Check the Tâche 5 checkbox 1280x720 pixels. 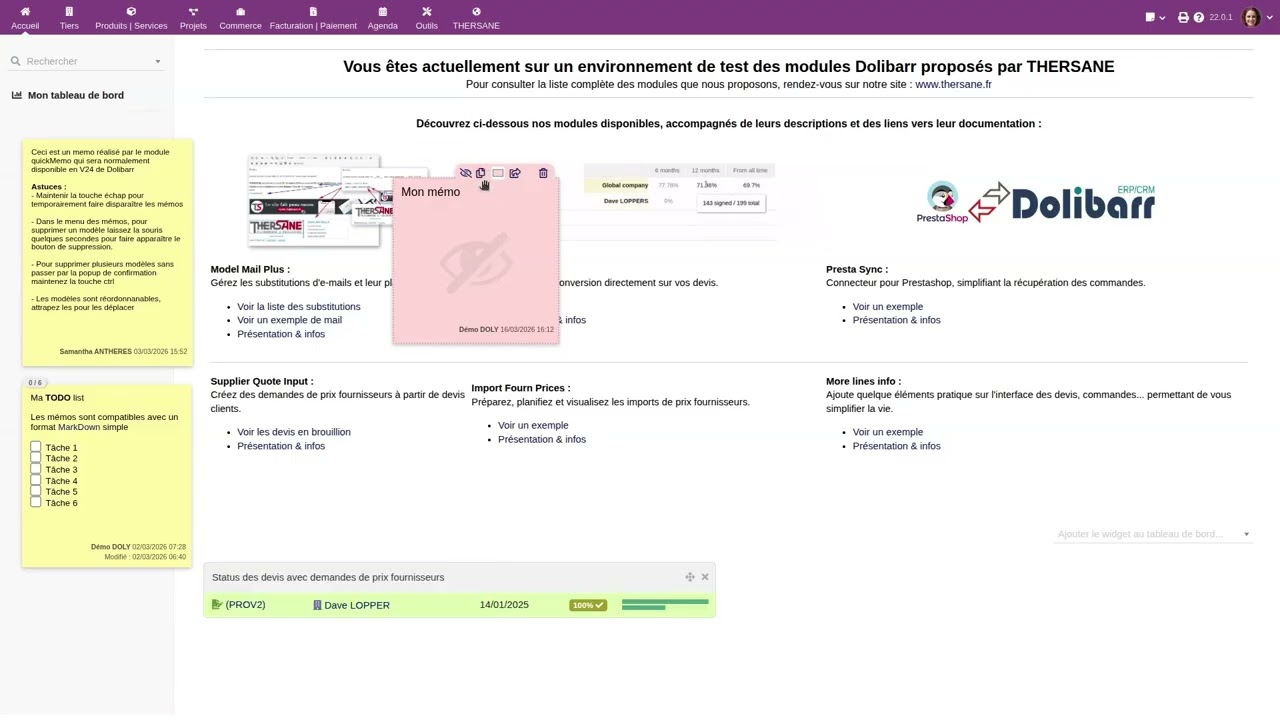(36, 491)
